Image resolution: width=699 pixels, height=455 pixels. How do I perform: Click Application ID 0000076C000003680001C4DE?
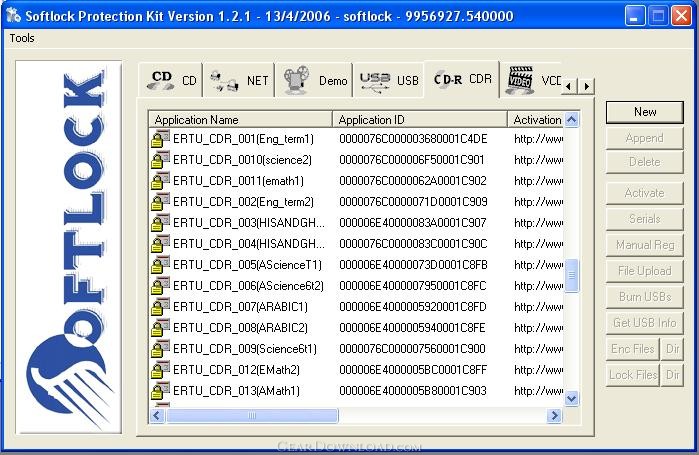tap(413, 139)
